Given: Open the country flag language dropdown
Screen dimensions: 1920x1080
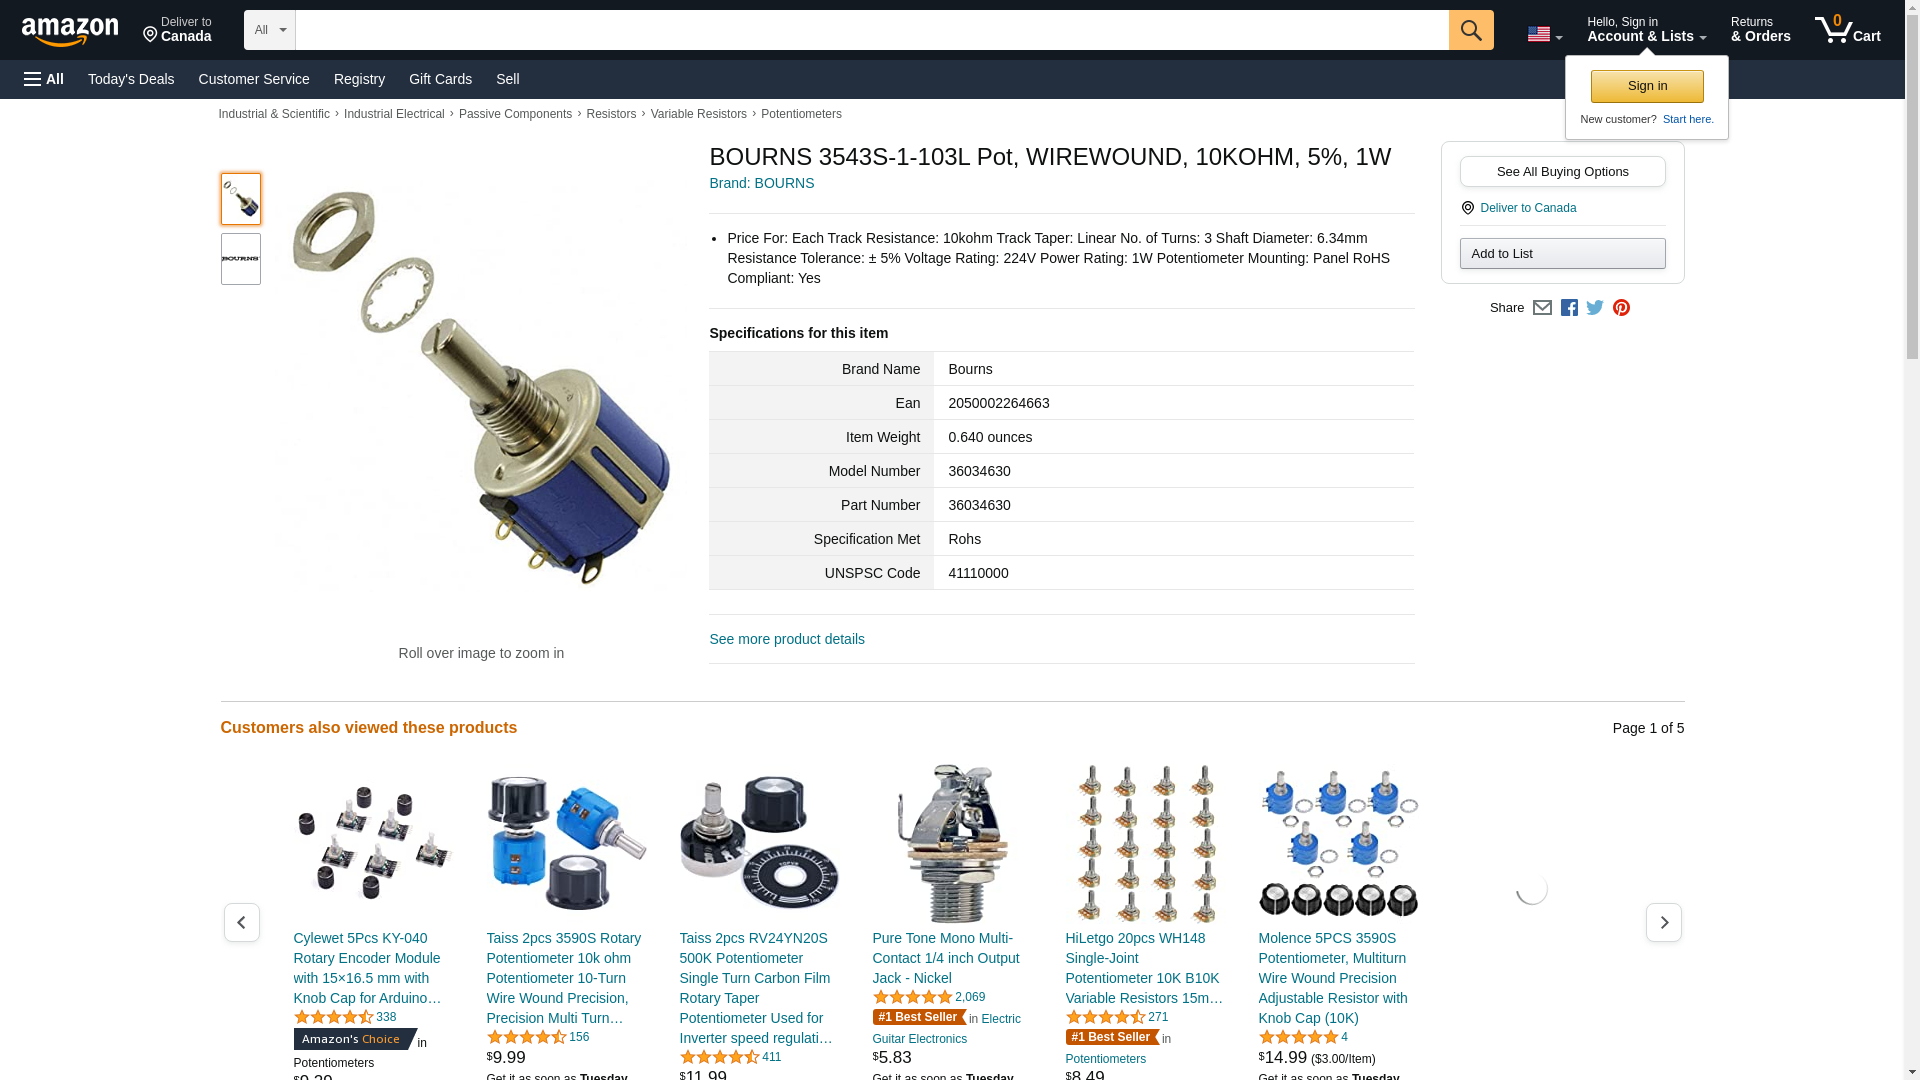Looking at the screenshot, I should (1544, 34).
